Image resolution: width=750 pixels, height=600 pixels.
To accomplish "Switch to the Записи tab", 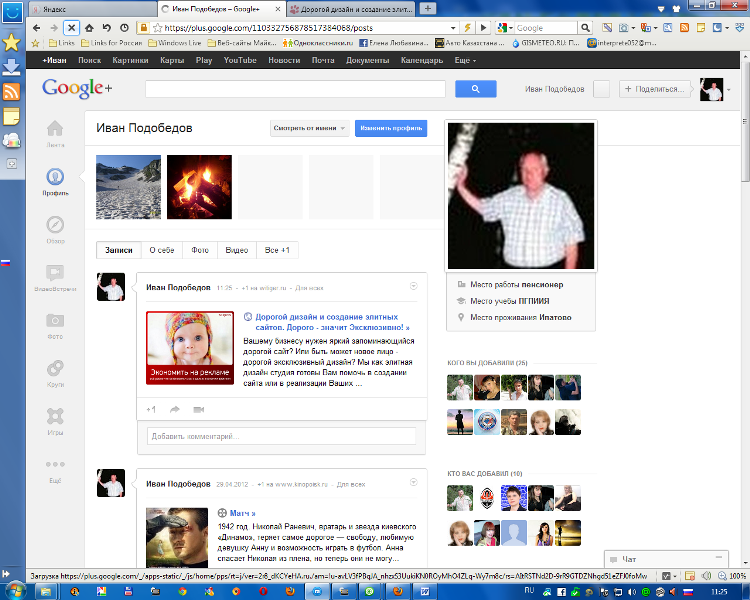I will 119,250.
